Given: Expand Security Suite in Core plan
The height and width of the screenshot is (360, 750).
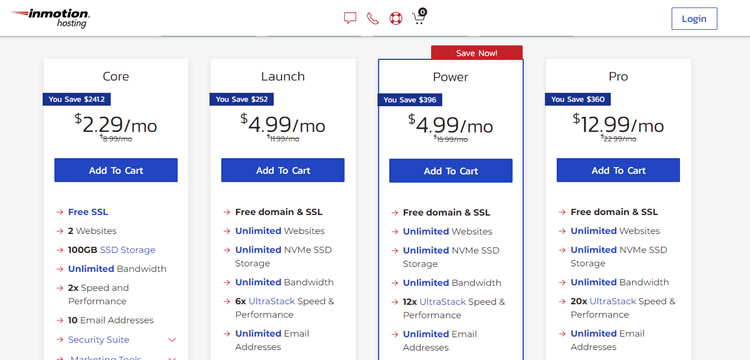Looking at the screenshot, I should (99, 339).
